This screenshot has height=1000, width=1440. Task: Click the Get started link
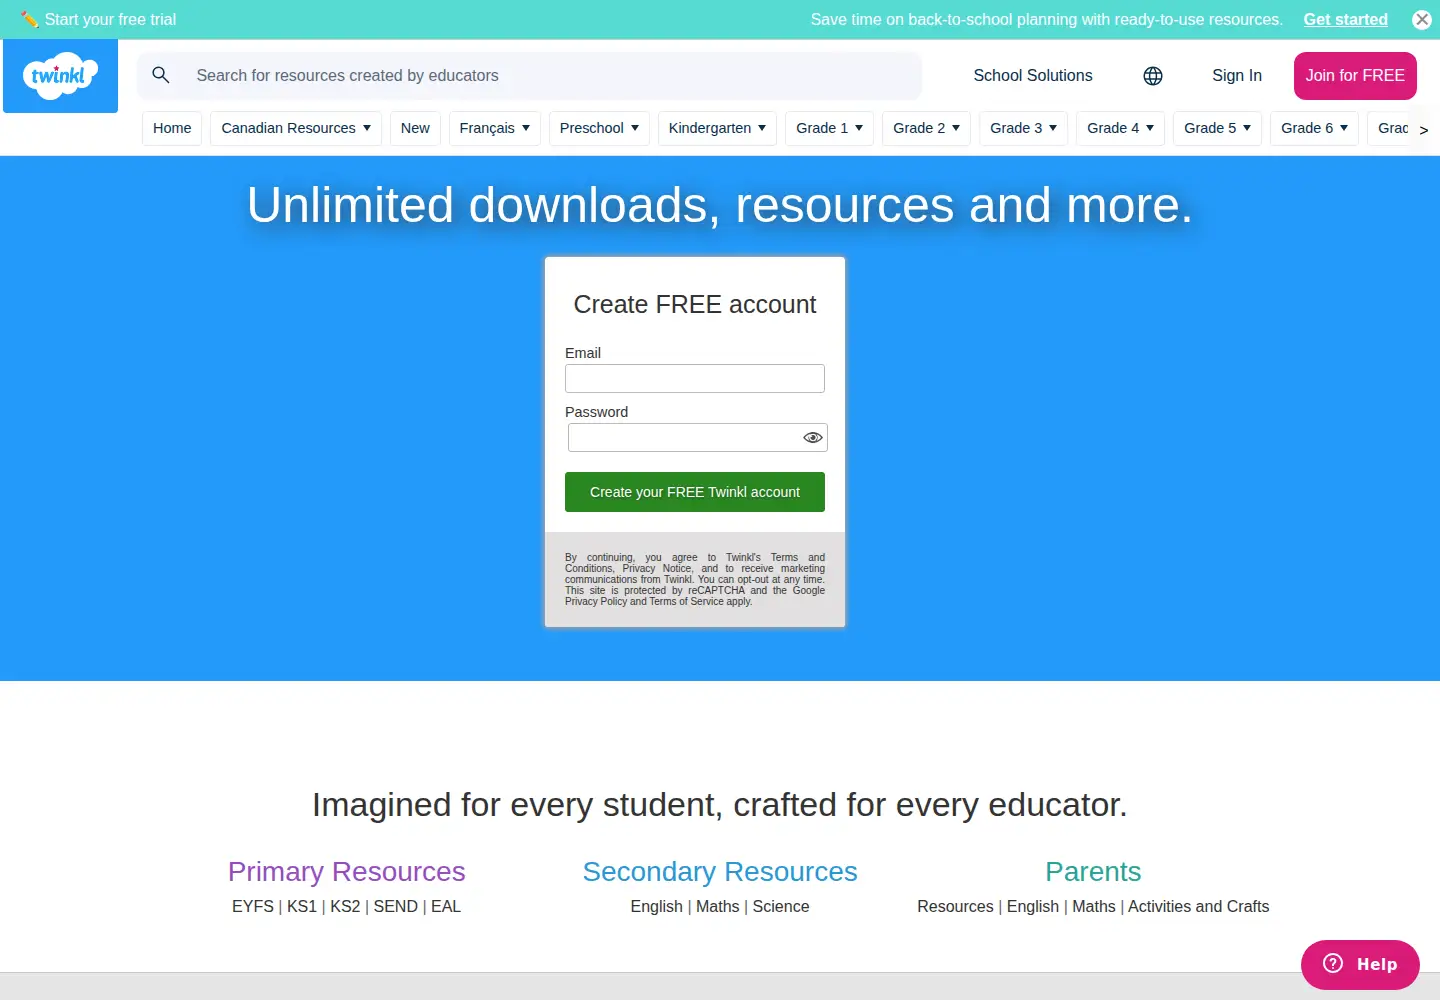(1345, 19)
